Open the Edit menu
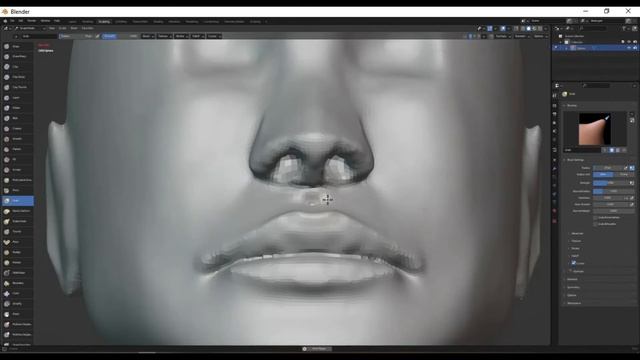This screenshot has width=640, height=360. click(x=20, y=21)
